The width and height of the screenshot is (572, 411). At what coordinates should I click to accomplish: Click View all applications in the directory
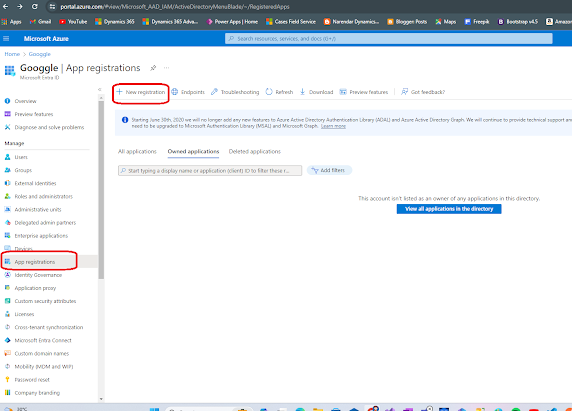point(449,209)
